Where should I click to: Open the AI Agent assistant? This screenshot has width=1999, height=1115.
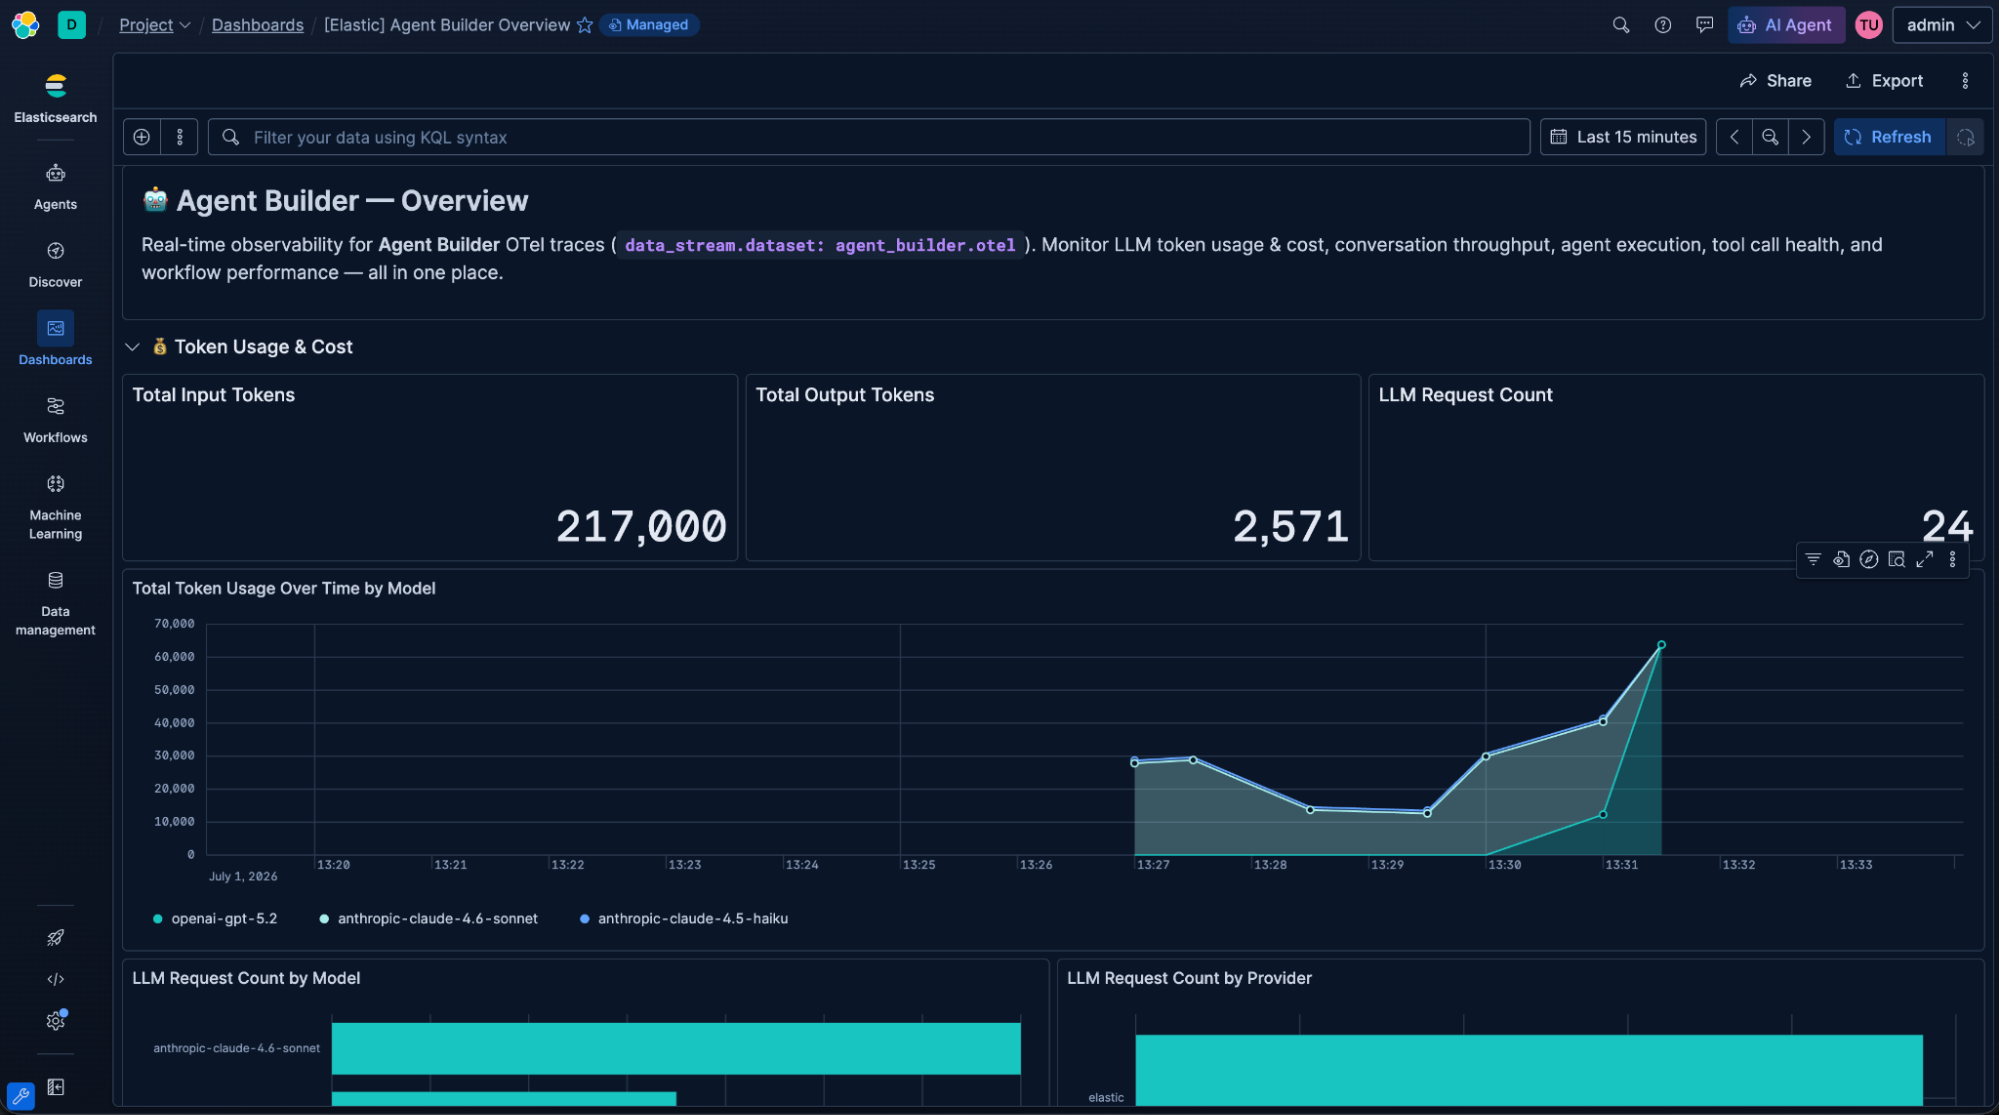(x=1786, y=25)
